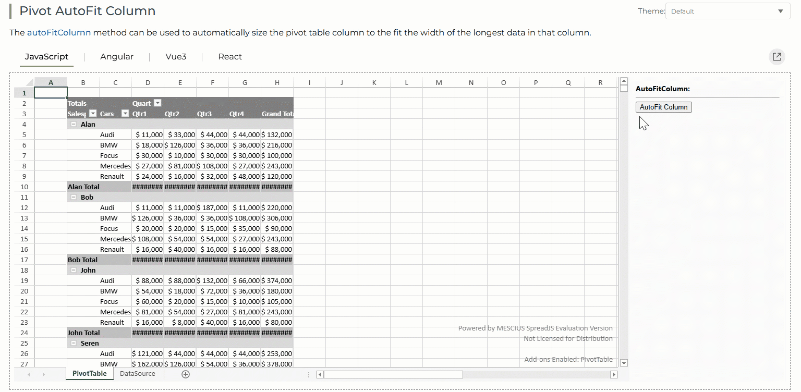Click the $ 187,000 cell in row 12
The image size is (801, 392).
tap(213, 207)
